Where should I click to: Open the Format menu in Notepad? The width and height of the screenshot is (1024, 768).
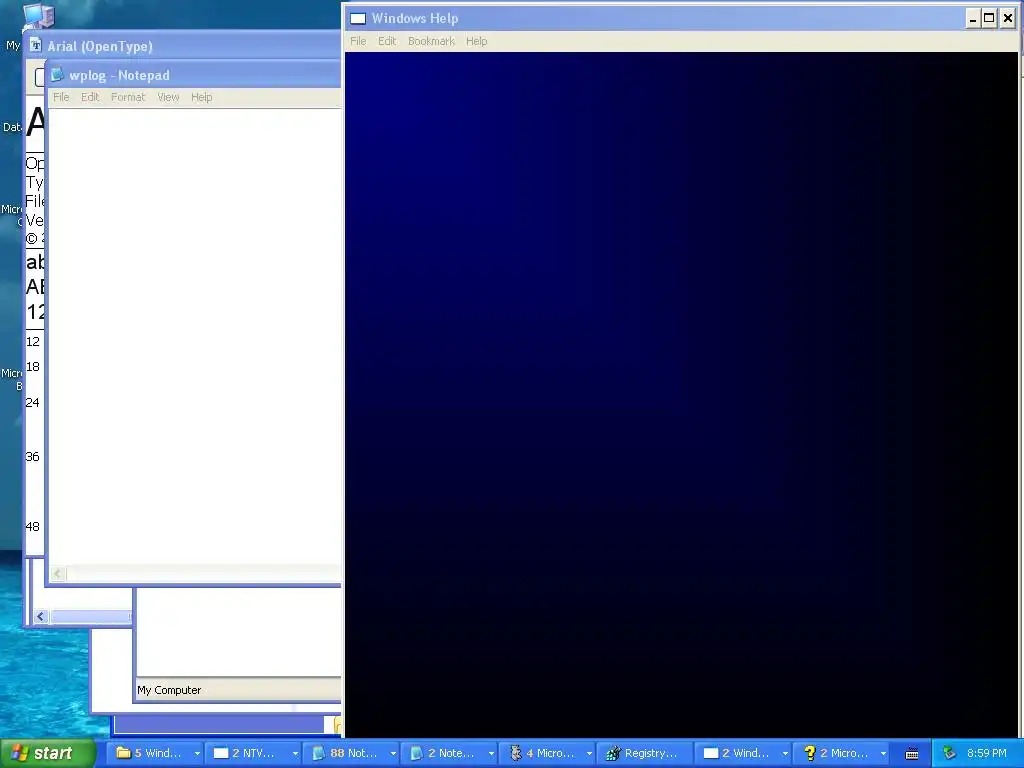[128, 97]
